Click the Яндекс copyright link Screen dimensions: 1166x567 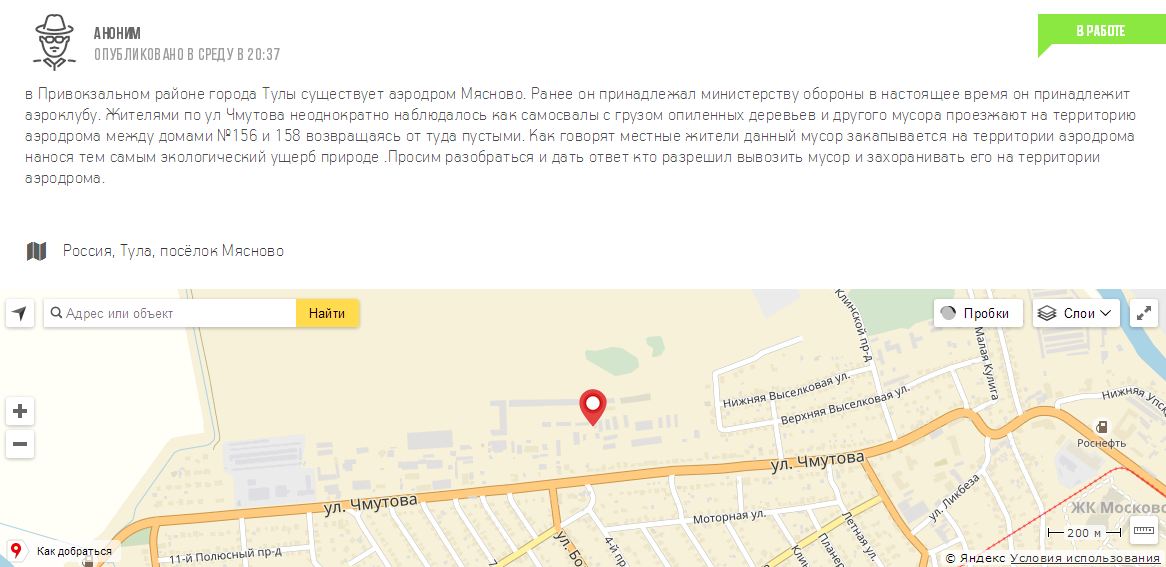(982, 558)
